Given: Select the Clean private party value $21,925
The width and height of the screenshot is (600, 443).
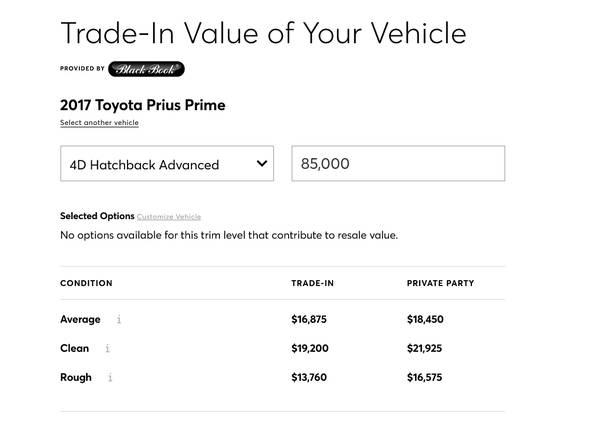Looking at the screenshot, I should [x=424, y=348].
